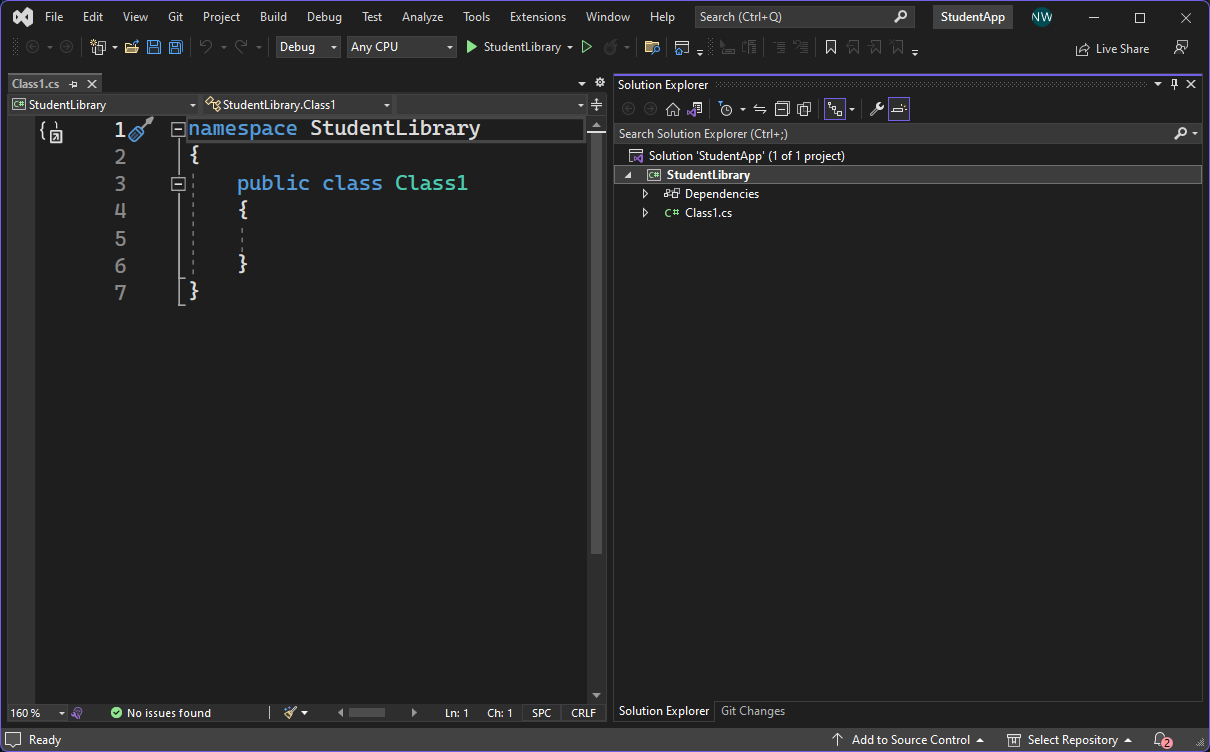The height and width of the screenshot is (752, 1210).
Task: Collapse the StudentLibrary project node
Action: click(x=628, y=175)
